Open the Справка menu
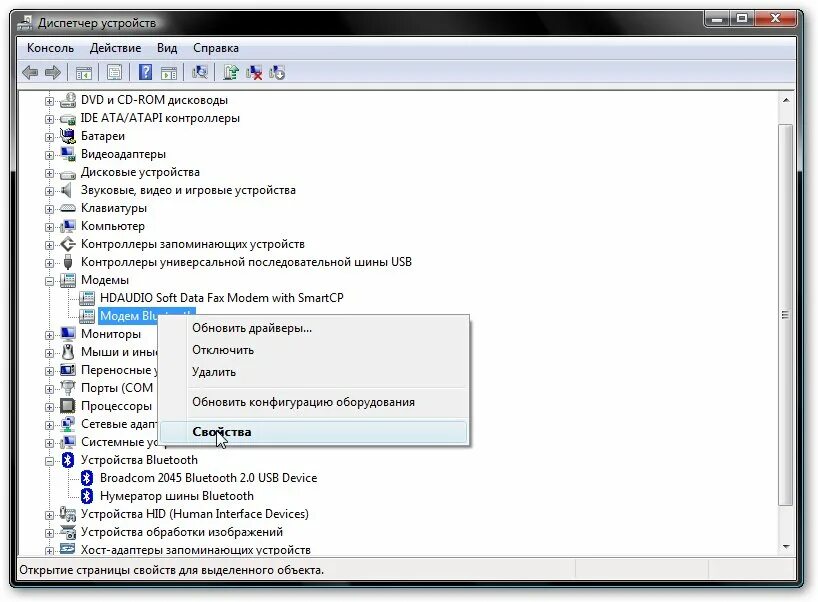The width and height of the screenshot is (818, 602). coord(216,48)
